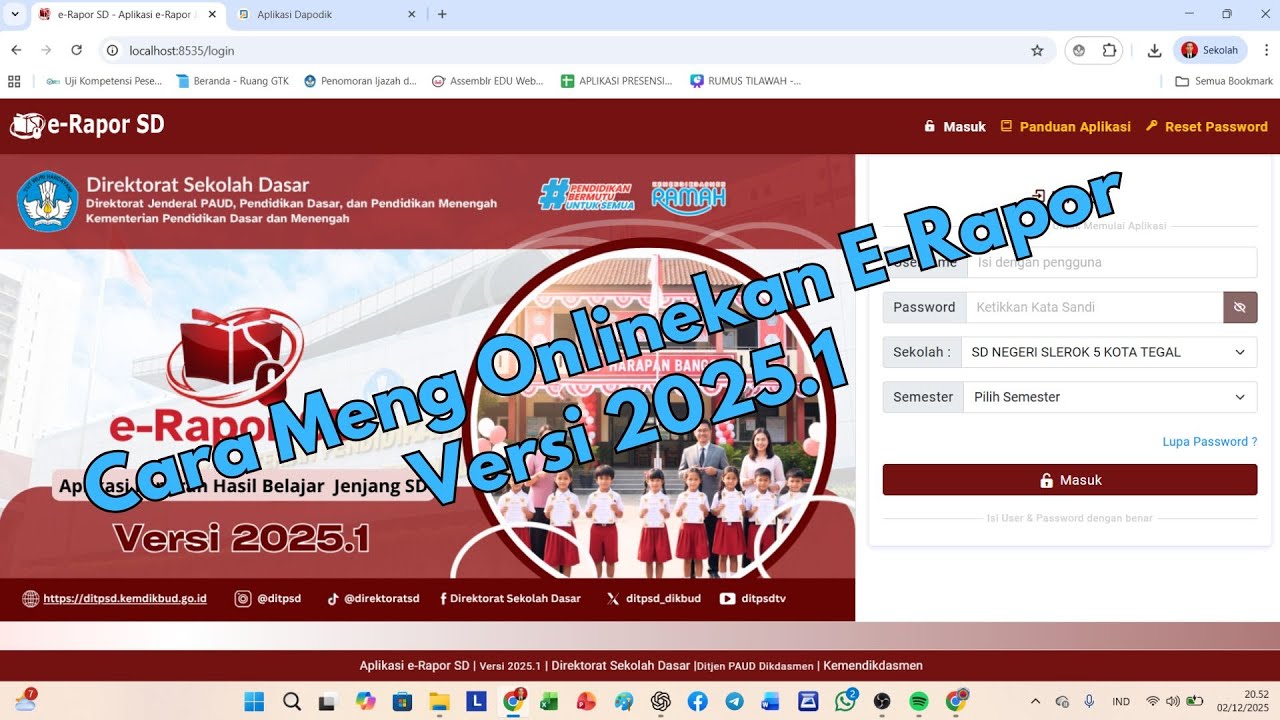Open Panduan Aplikasi in the top navigation
Screen dimensions: 1280x720
[1066, 127]
